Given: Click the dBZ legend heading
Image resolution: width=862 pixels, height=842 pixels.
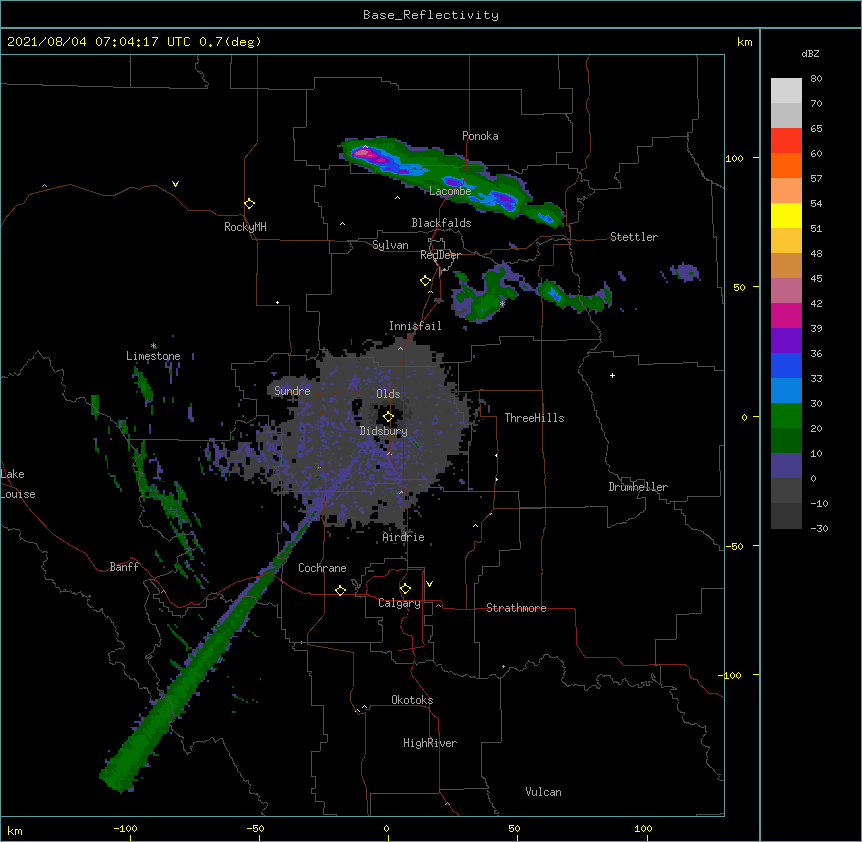Looking at the screenshot, I should pyautogui.click(x=810, y=53).
